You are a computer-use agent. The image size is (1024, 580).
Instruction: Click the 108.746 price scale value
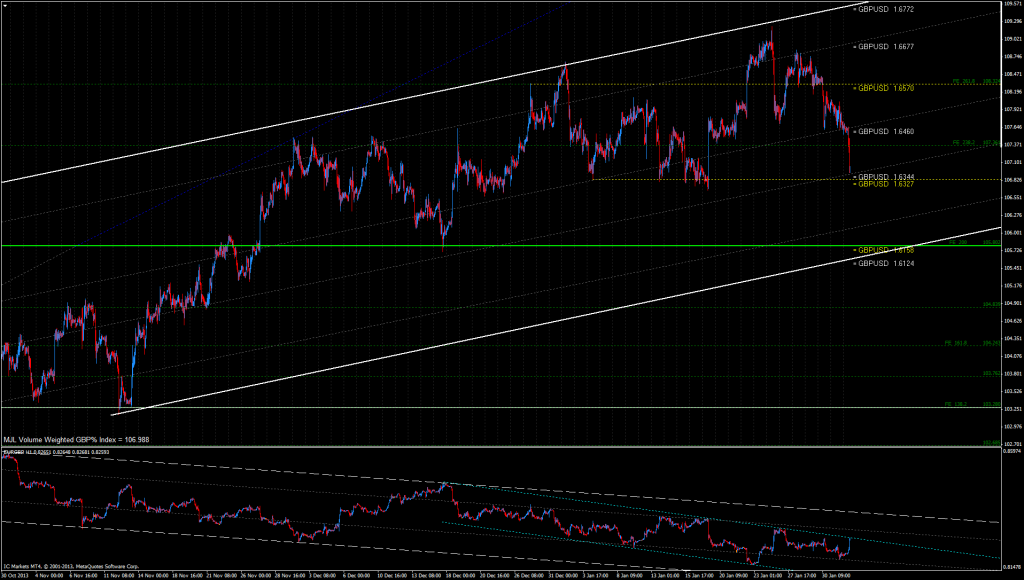1013,56
